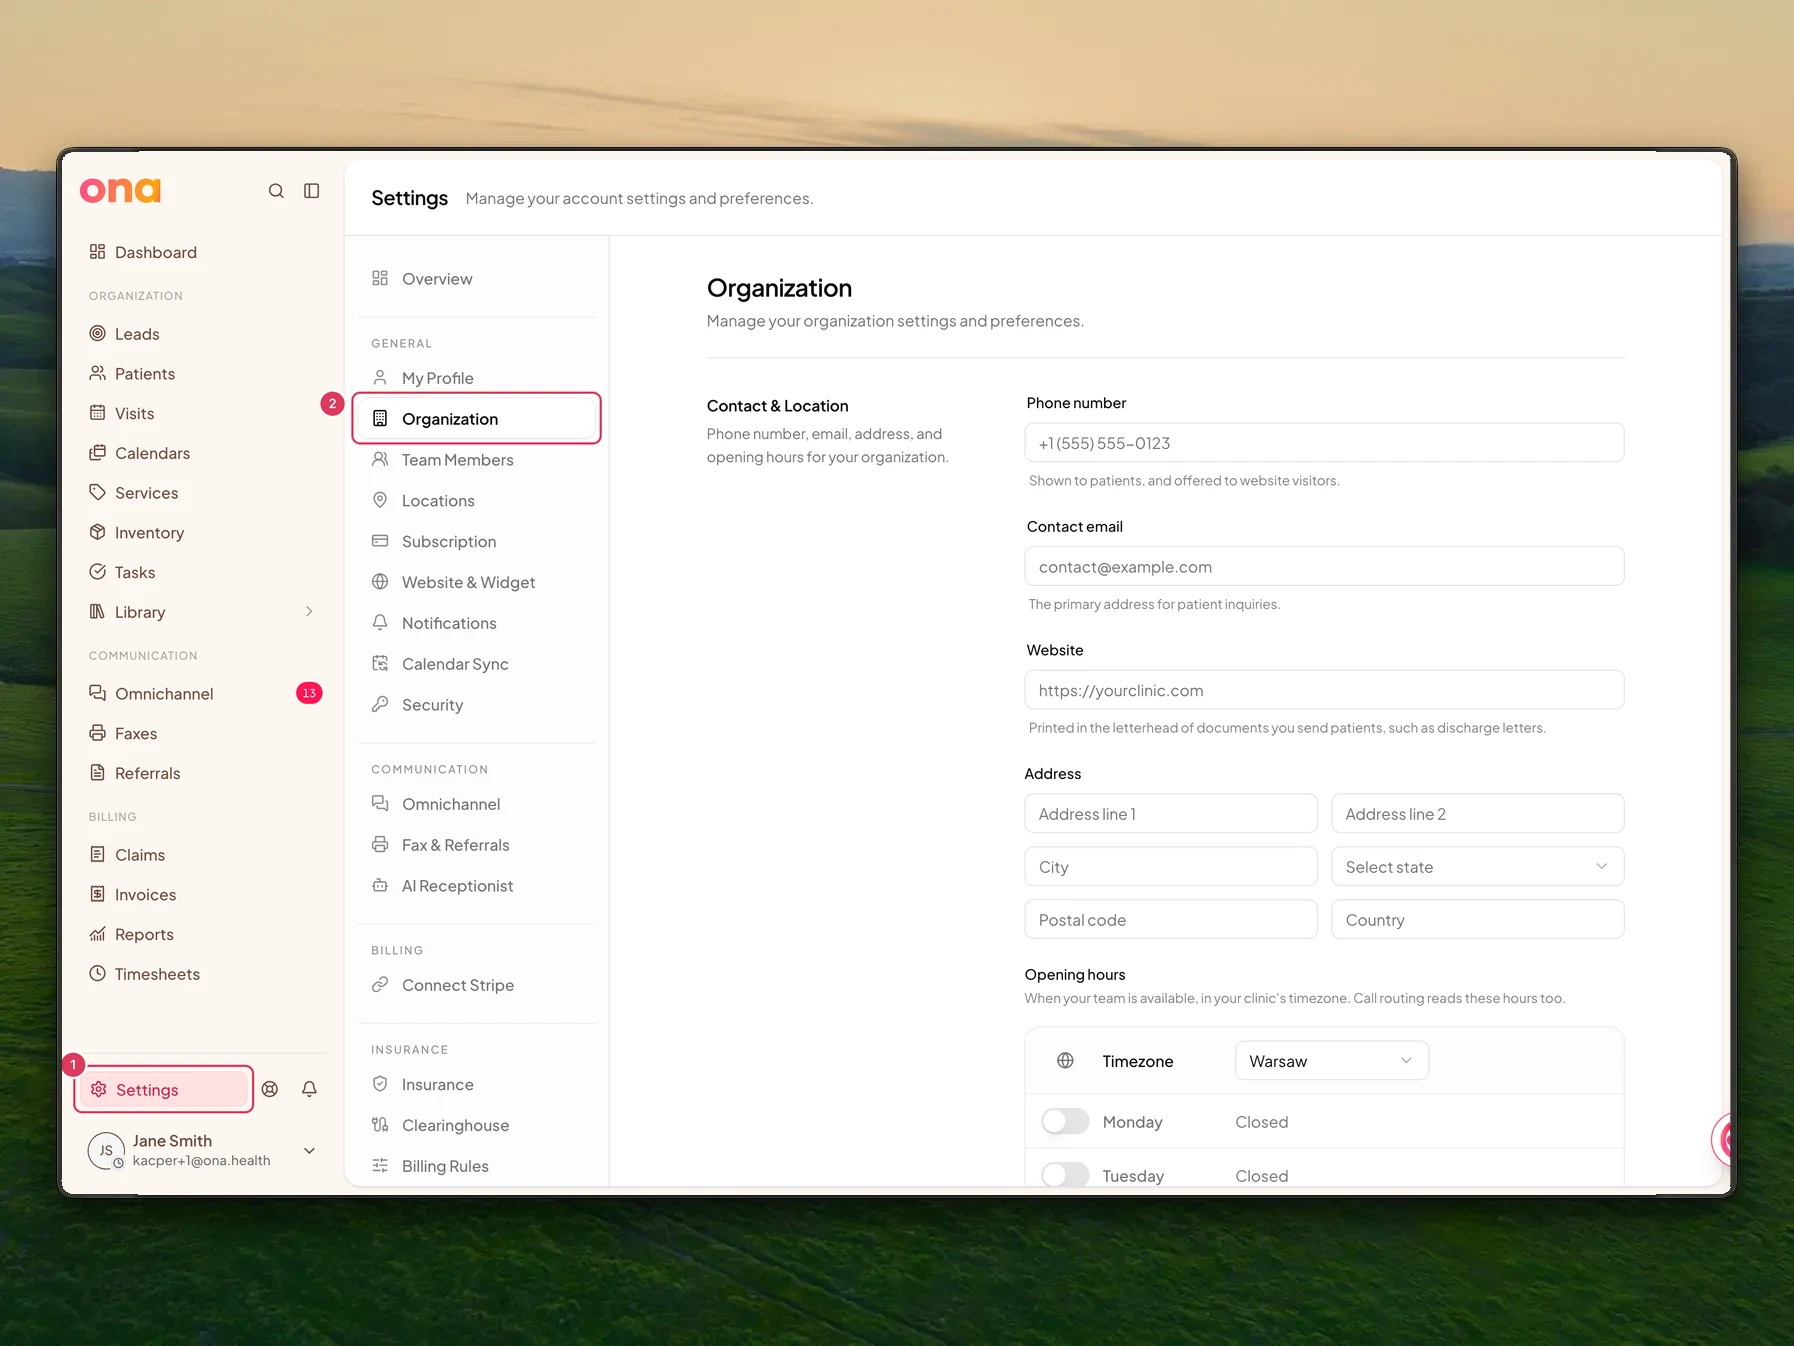1794x1346 pixels.
Task: Enable Monday opening hours toggle
Action: (x=1065, y=1122)
